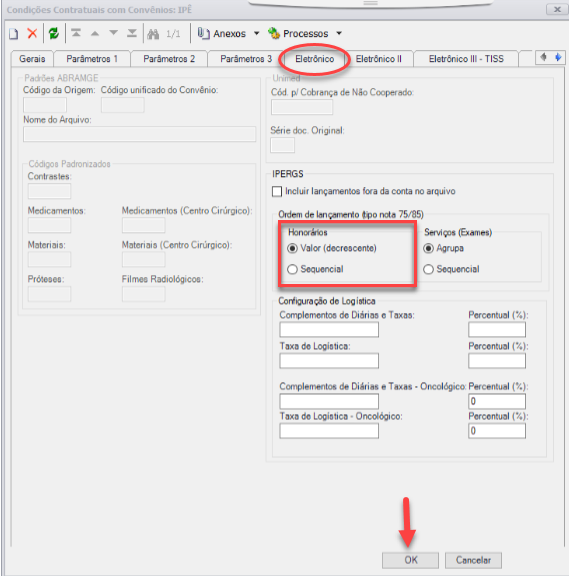Image resolution: width=569 pixels, height=576 pixels.
Task: Click the binoculars search icon
Action: pyautogui.click(x=153, y=34)
